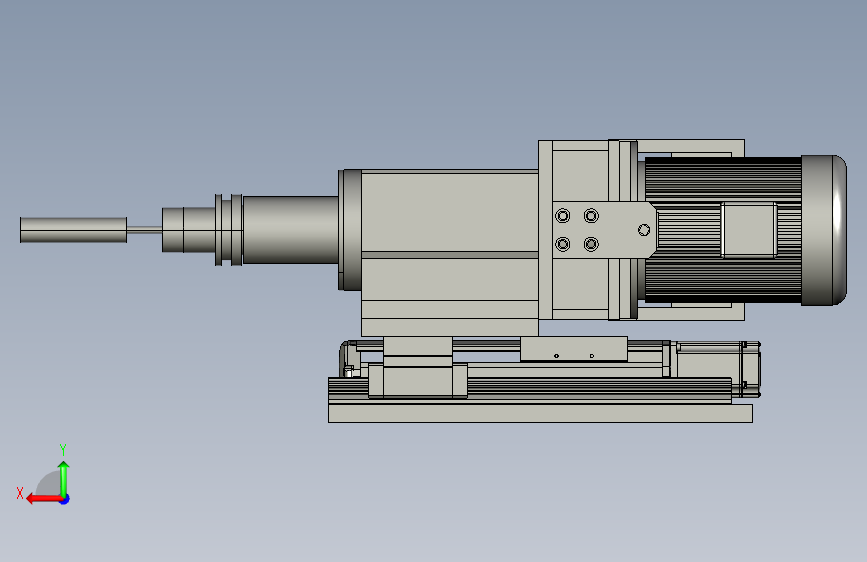The image size is (867, 562).
Task: Select the small plate with two tiny holes
Action: pos(574,348)
